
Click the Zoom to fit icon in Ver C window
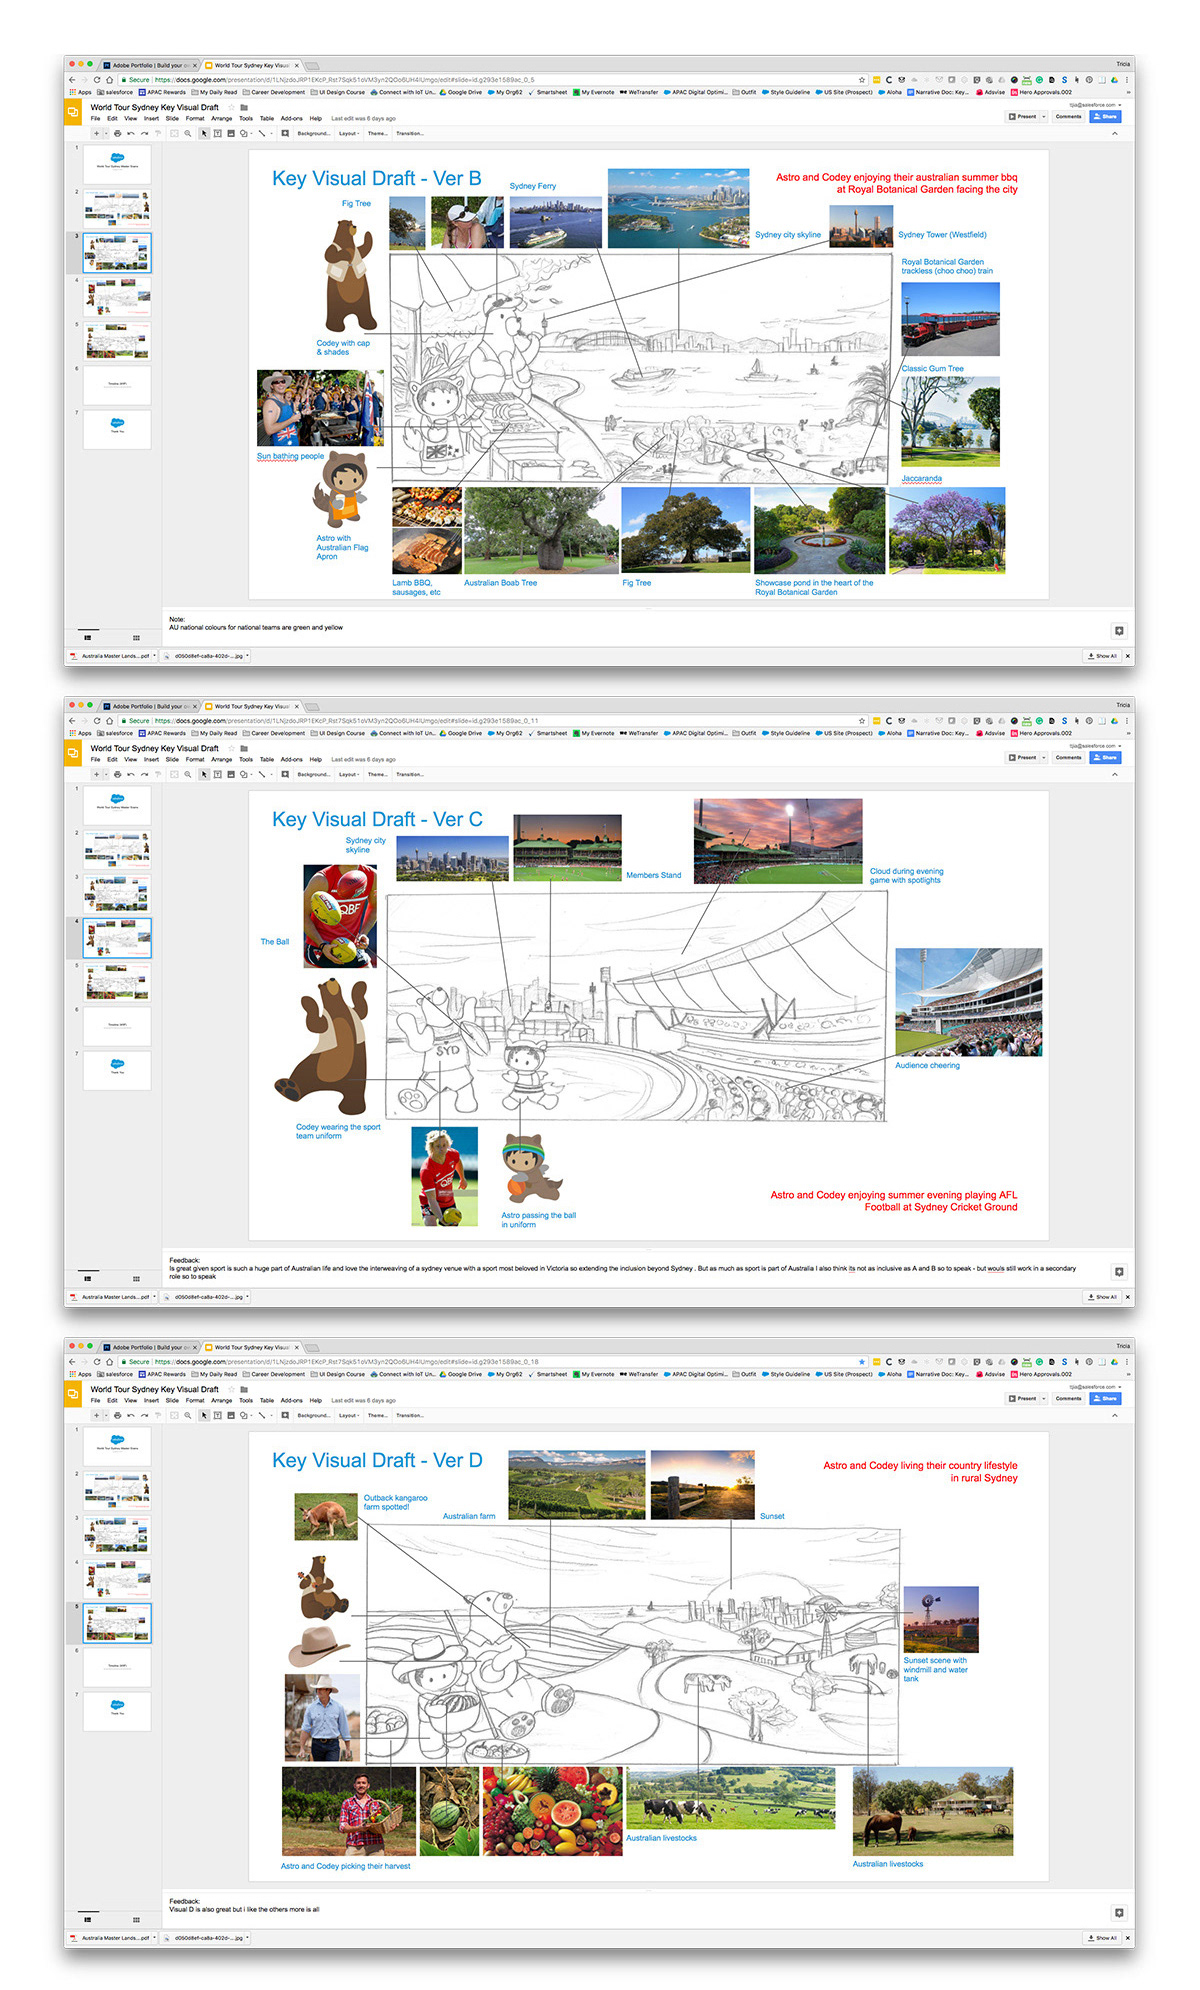click(174, 774)
